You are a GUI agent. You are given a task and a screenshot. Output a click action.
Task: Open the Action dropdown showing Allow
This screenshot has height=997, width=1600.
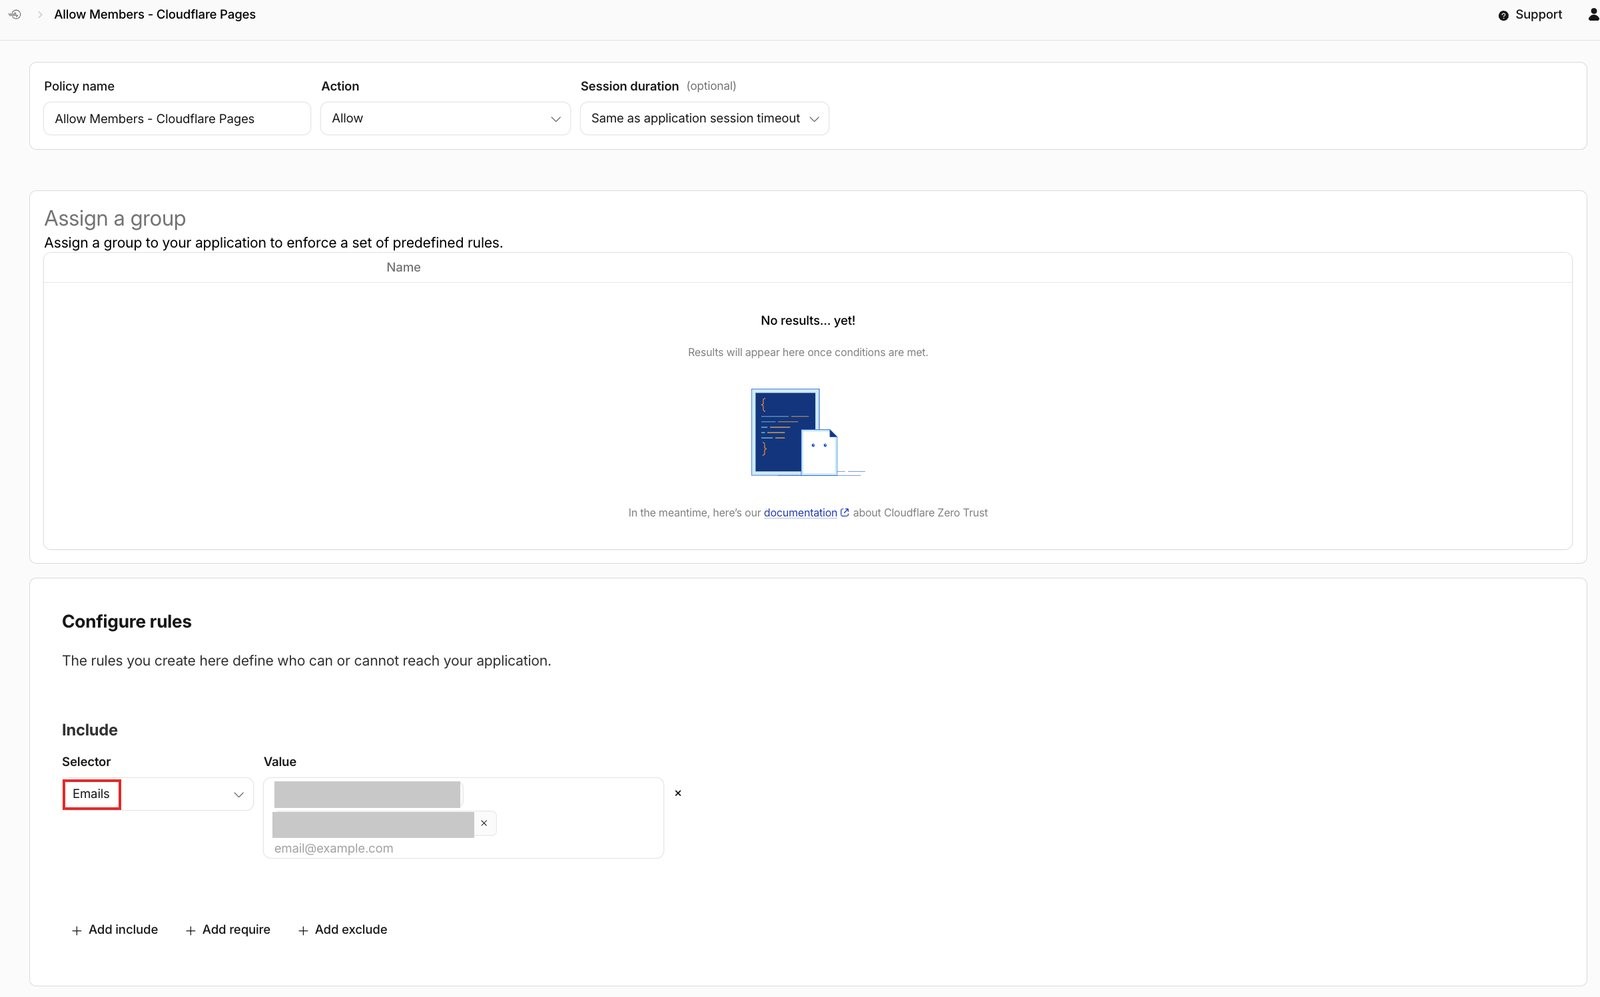point(445,118)
